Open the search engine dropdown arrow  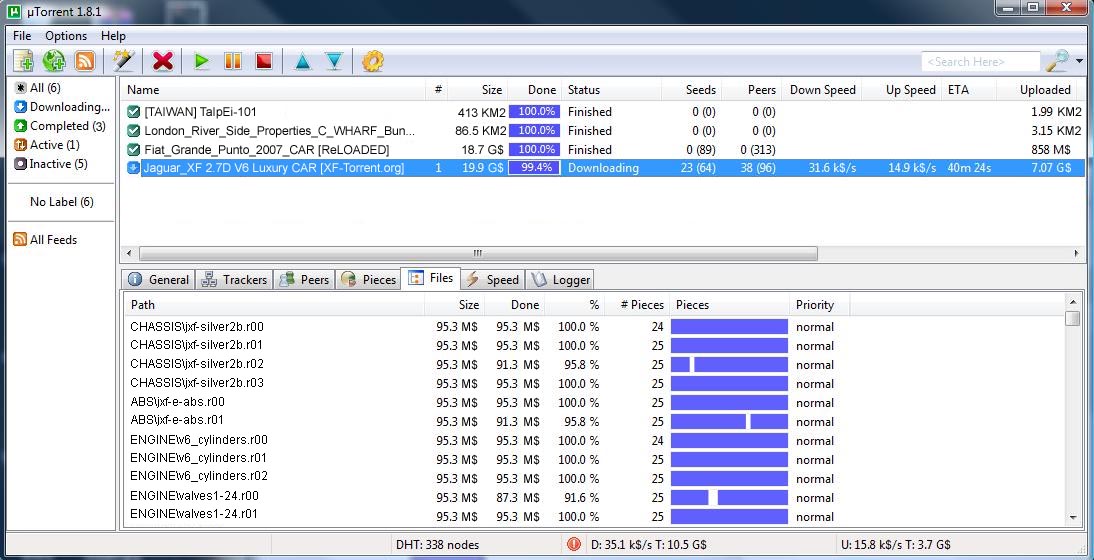[1079, 62]
